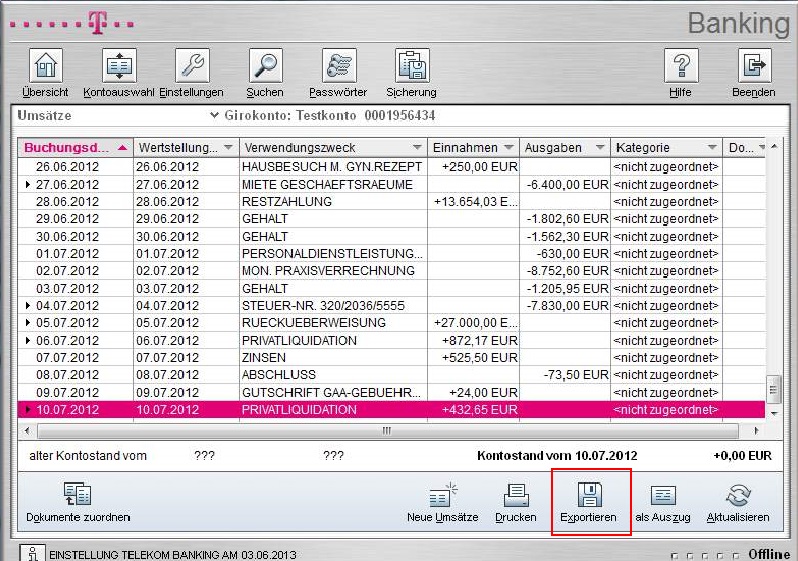This screenshot has height=561, width=798.
Task: Expand the 04.07.2012 booking row
Action: [x=27, y=305]
